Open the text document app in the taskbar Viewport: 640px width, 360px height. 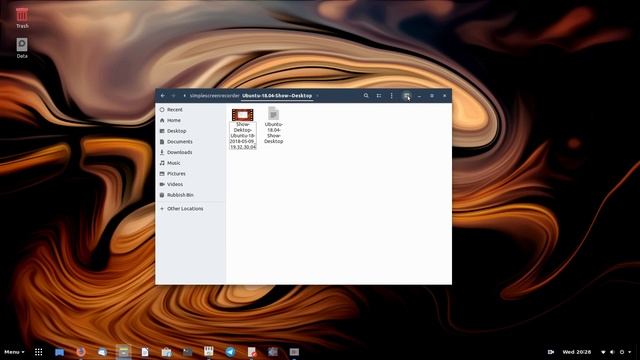(x=145, y=352)
